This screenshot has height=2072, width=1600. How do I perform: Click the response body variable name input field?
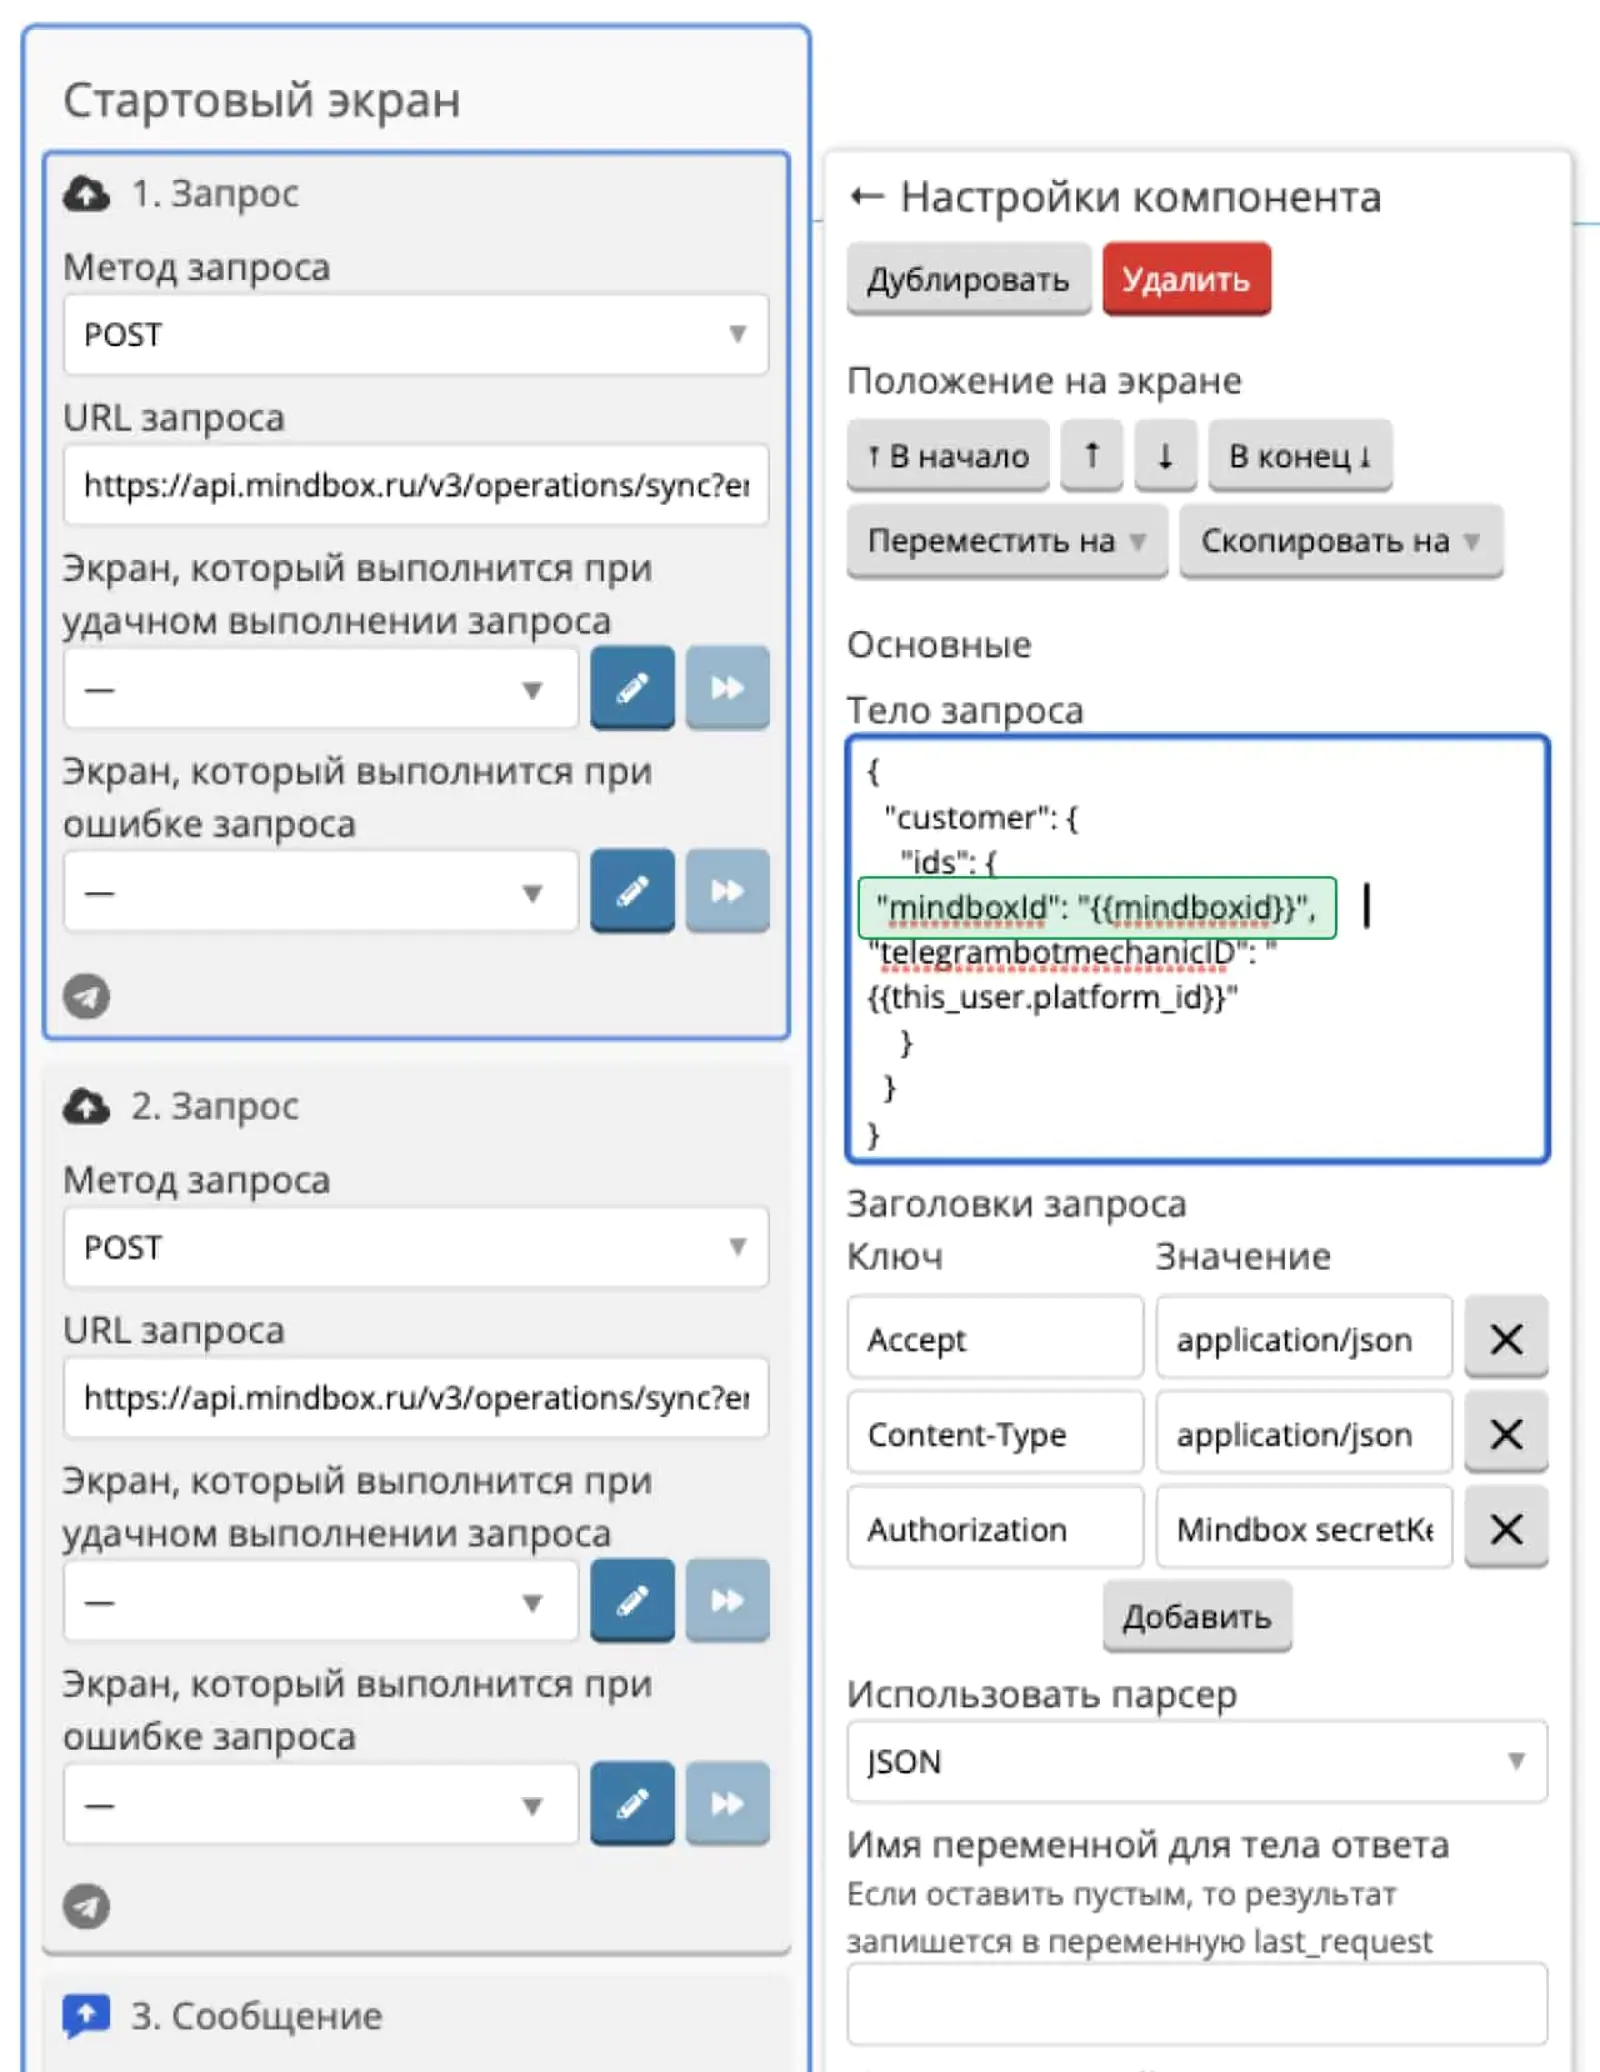click(x=1196, y=2004)
